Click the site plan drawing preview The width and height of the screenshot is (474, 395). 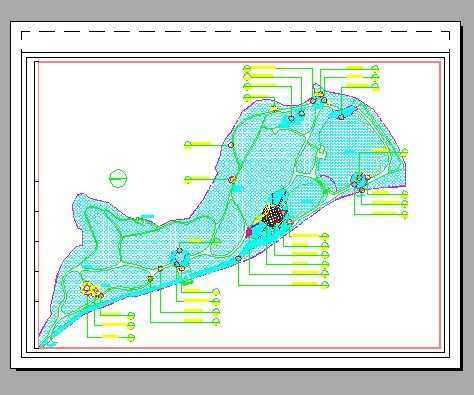[x=236, y=195]
